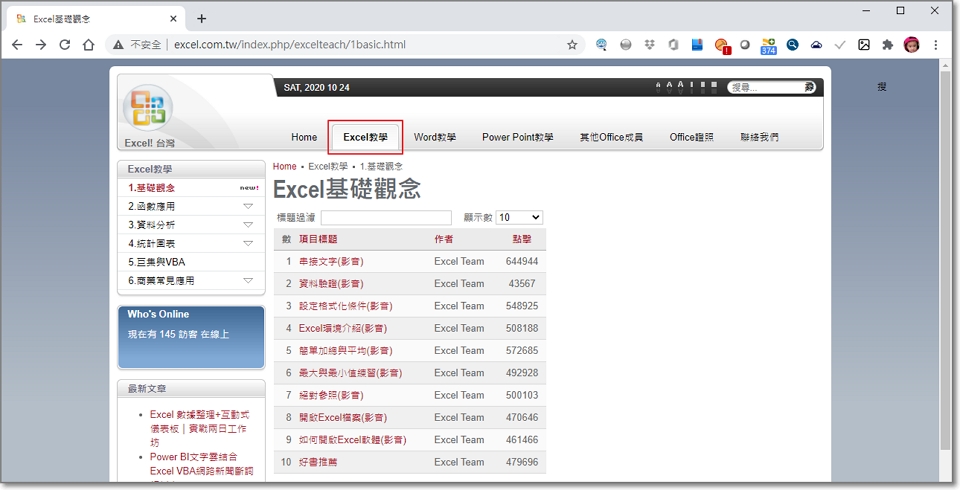This screenshot has width=960, height=490.
Task: Open sidebar link 5.巨集與VBA
Action: (x=156, y=262)
